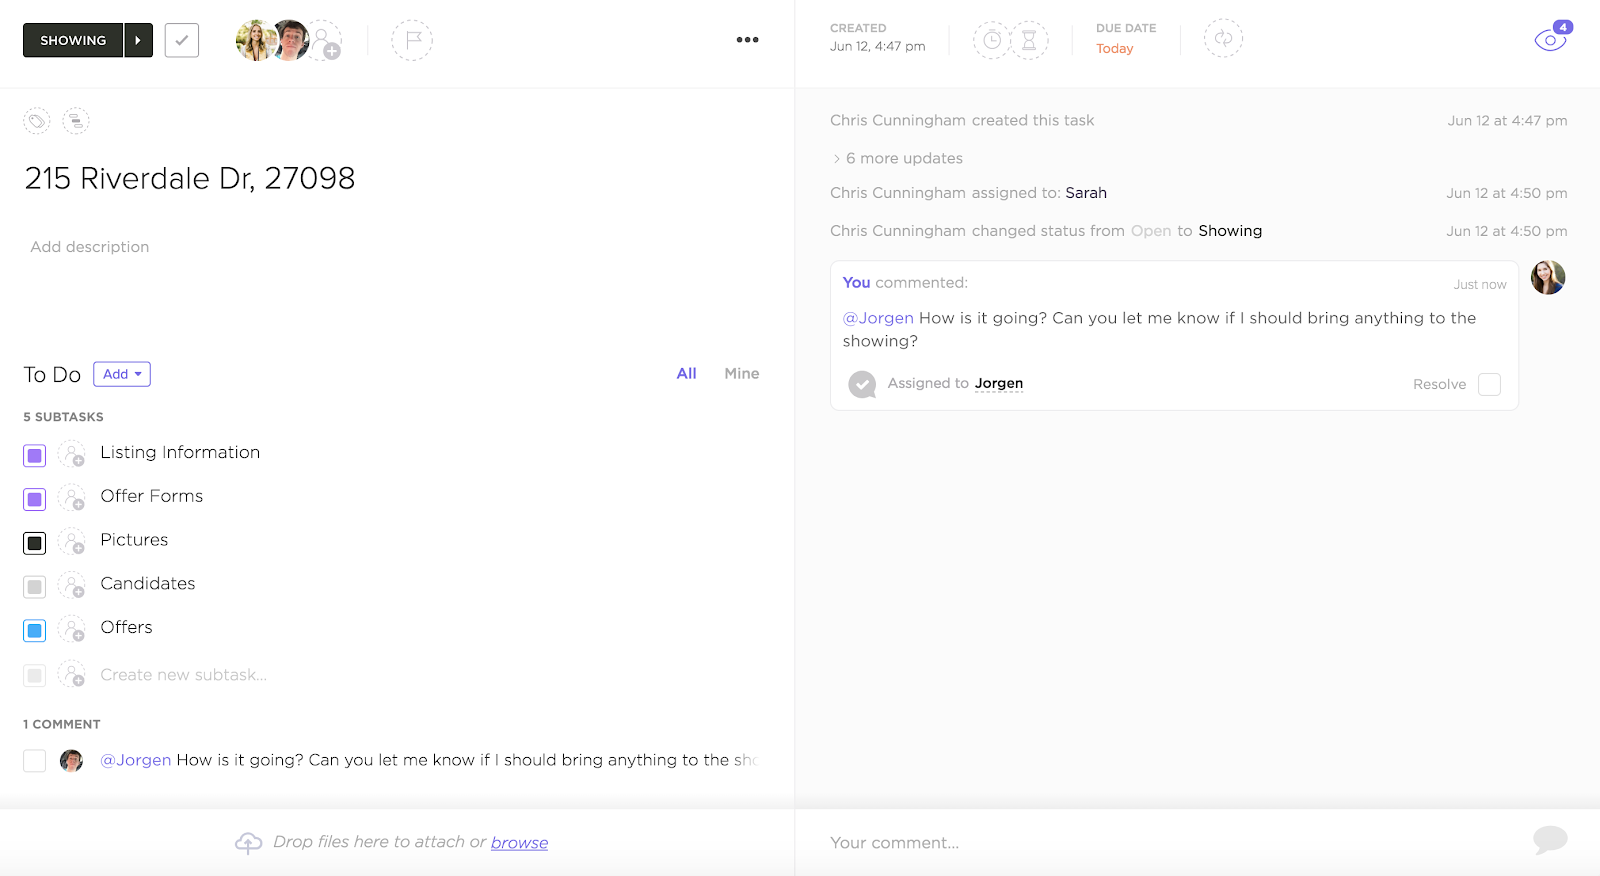Click the upload cloud icon
This screenshot has height=876, width=1600.
[248, 843]
